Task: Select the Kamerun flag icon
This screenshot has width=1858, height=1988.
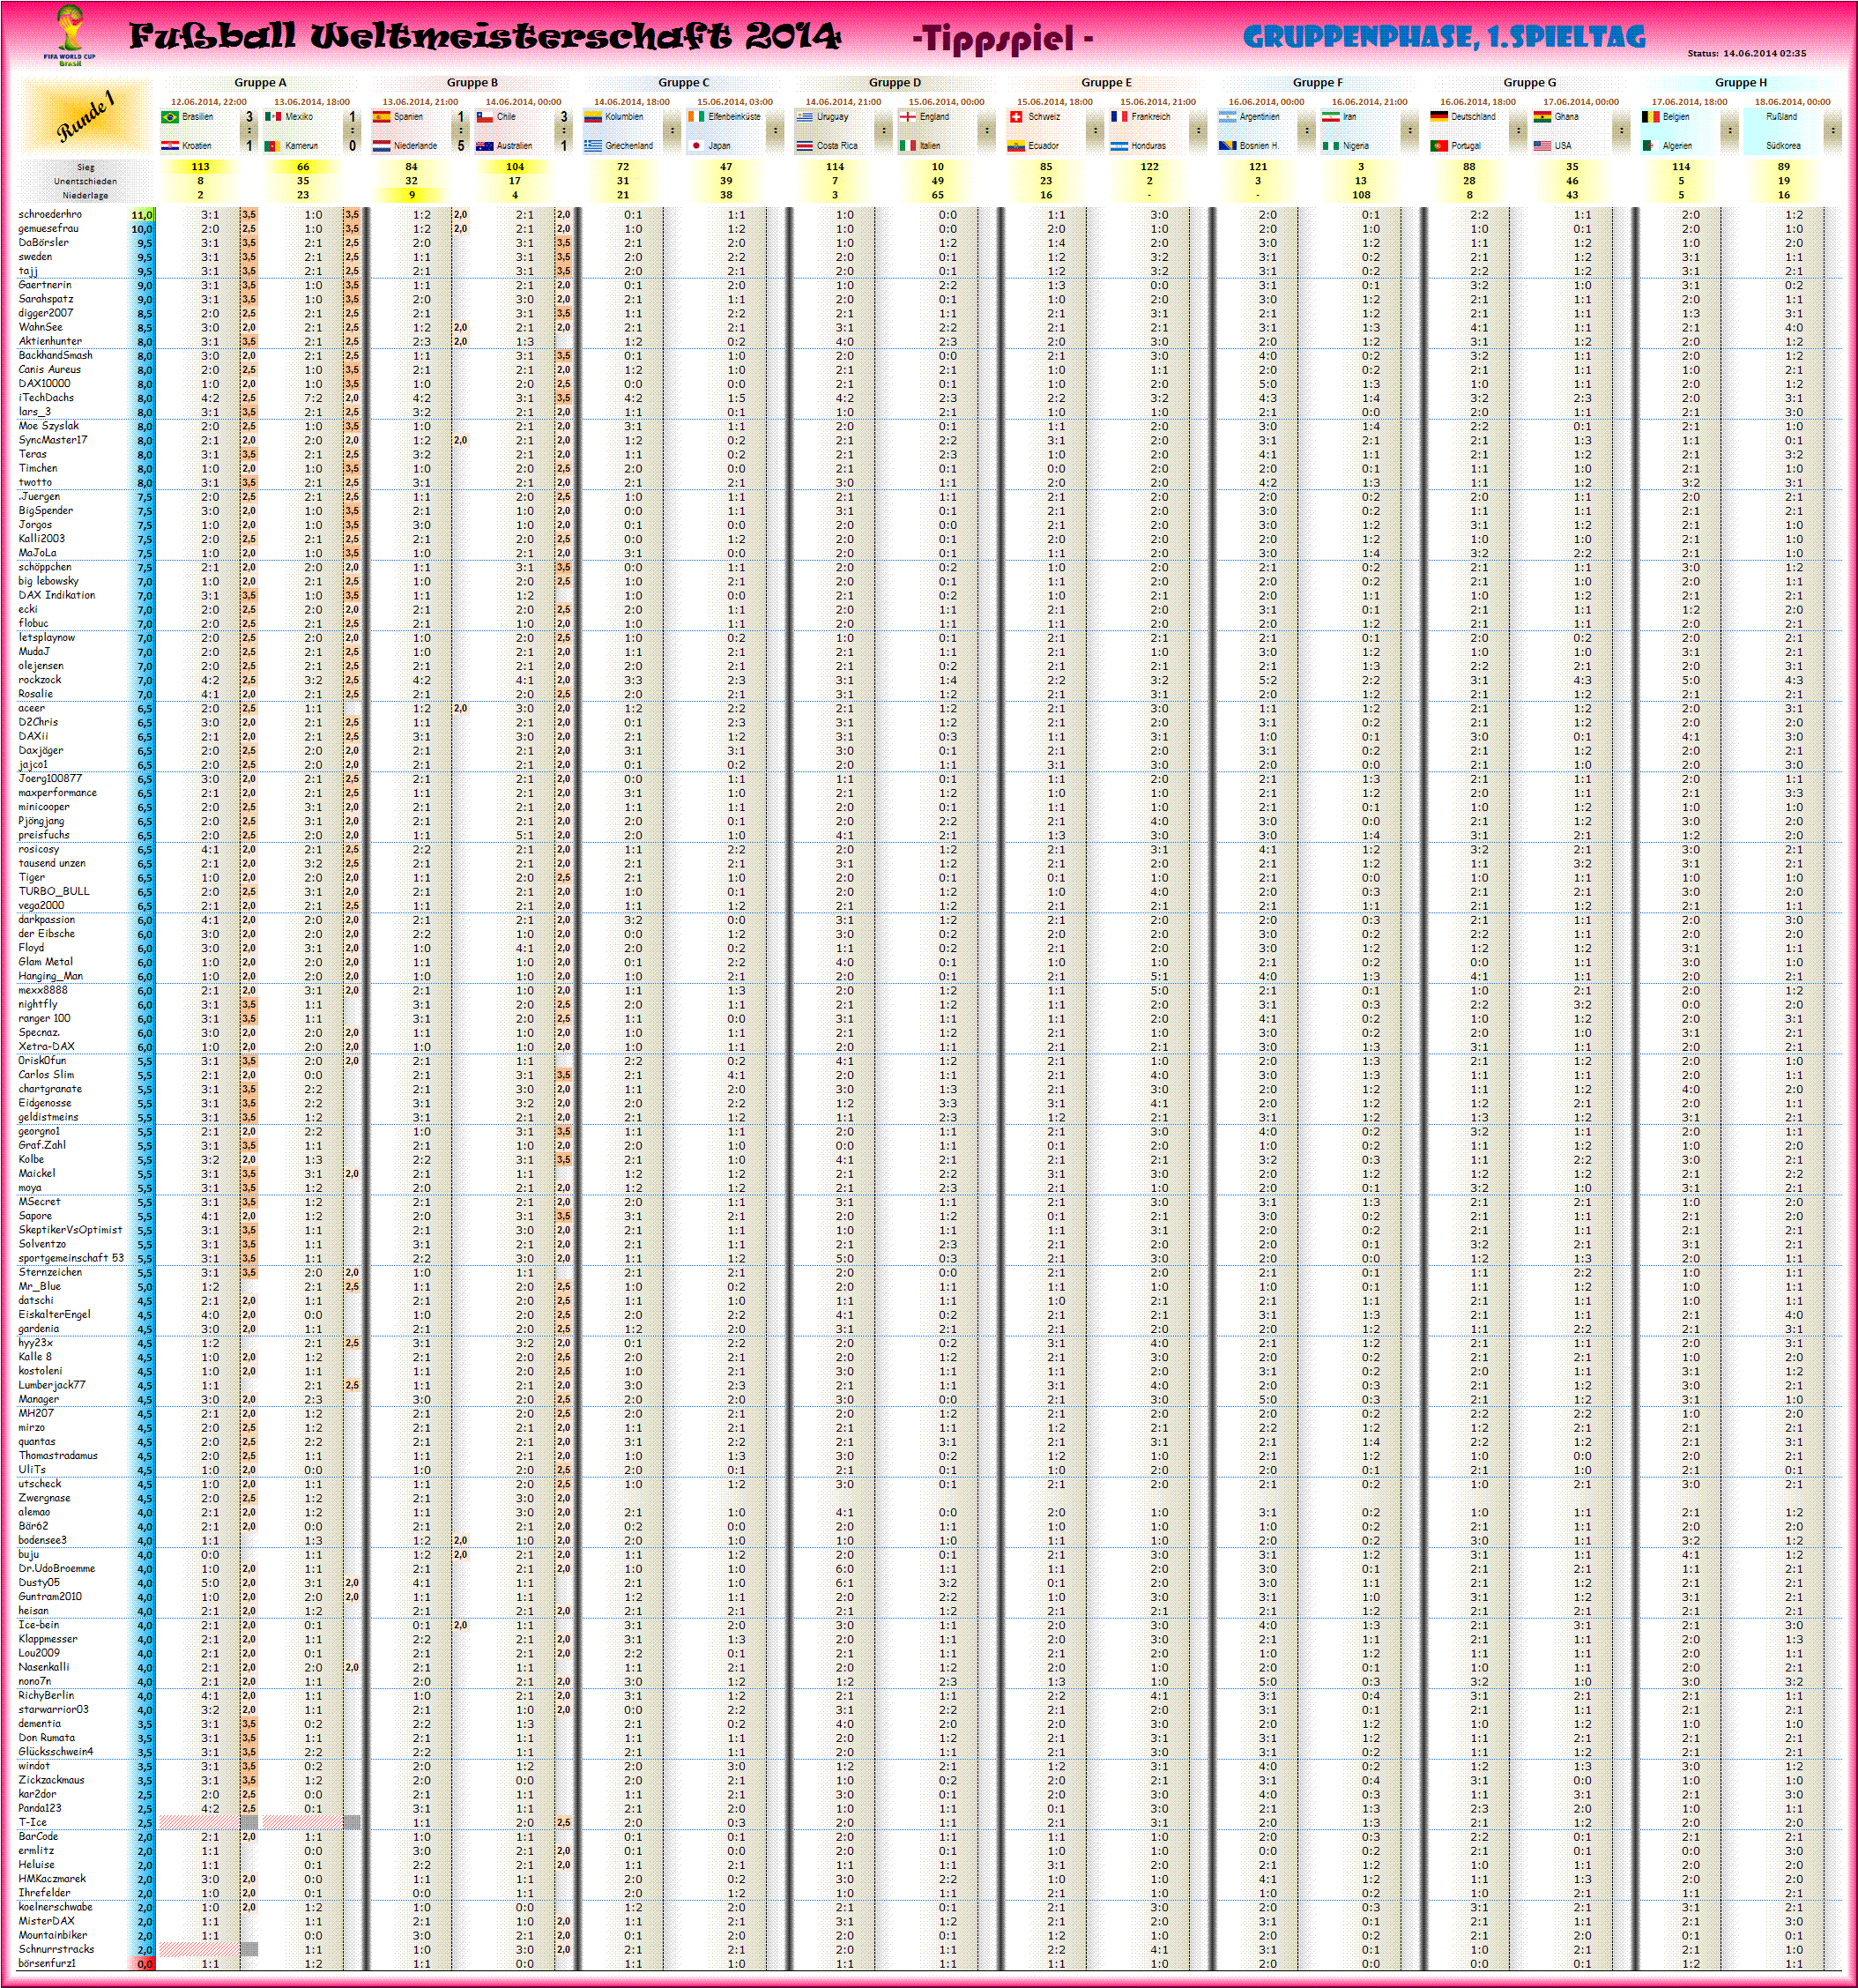Action: [273, 146]
